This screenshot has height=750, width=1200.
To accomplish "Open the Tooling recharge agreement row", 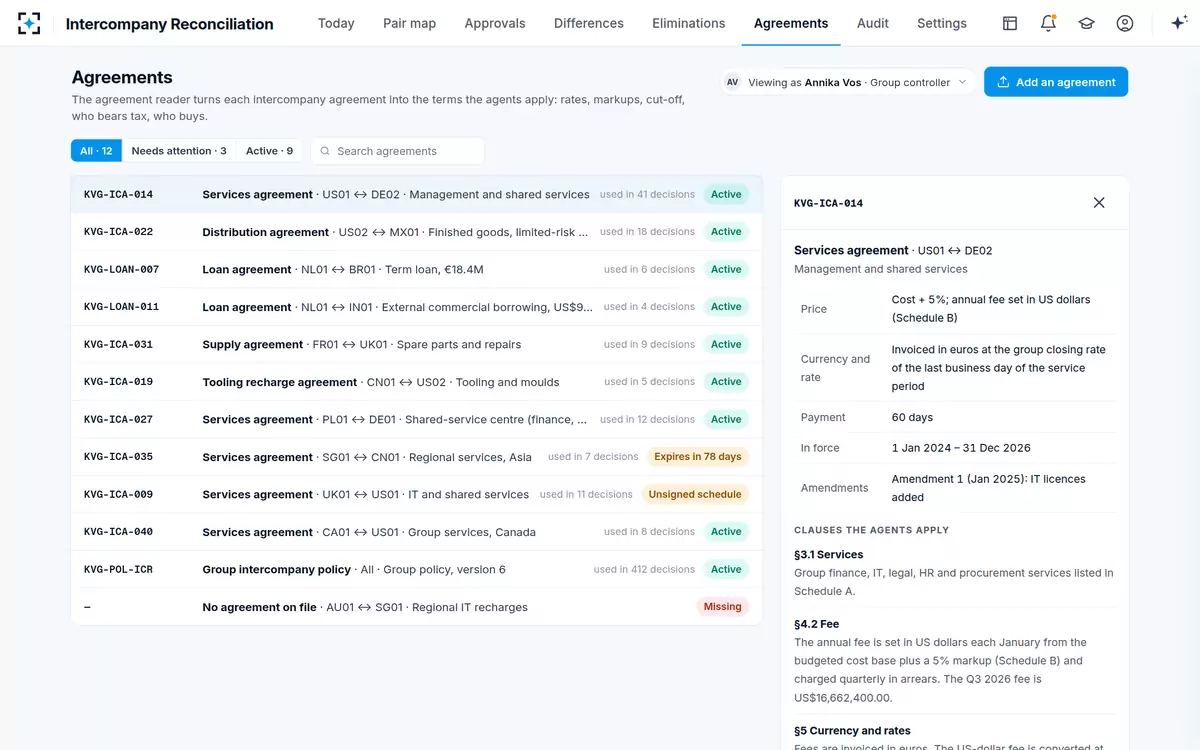I will tap(416, 382).
